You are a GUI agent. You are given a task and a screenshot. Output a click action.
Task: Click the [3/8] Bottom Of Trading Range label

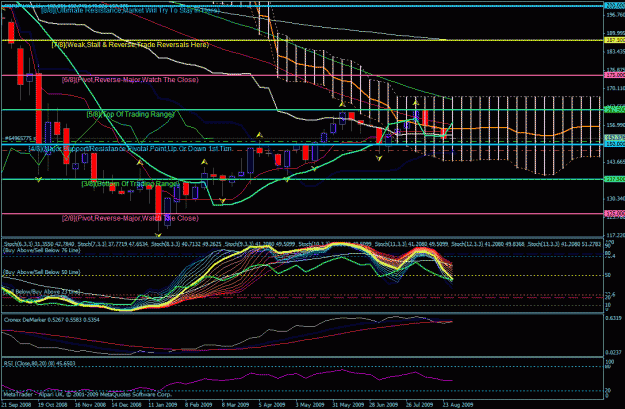pyautogui.click(x=130, y=184)
